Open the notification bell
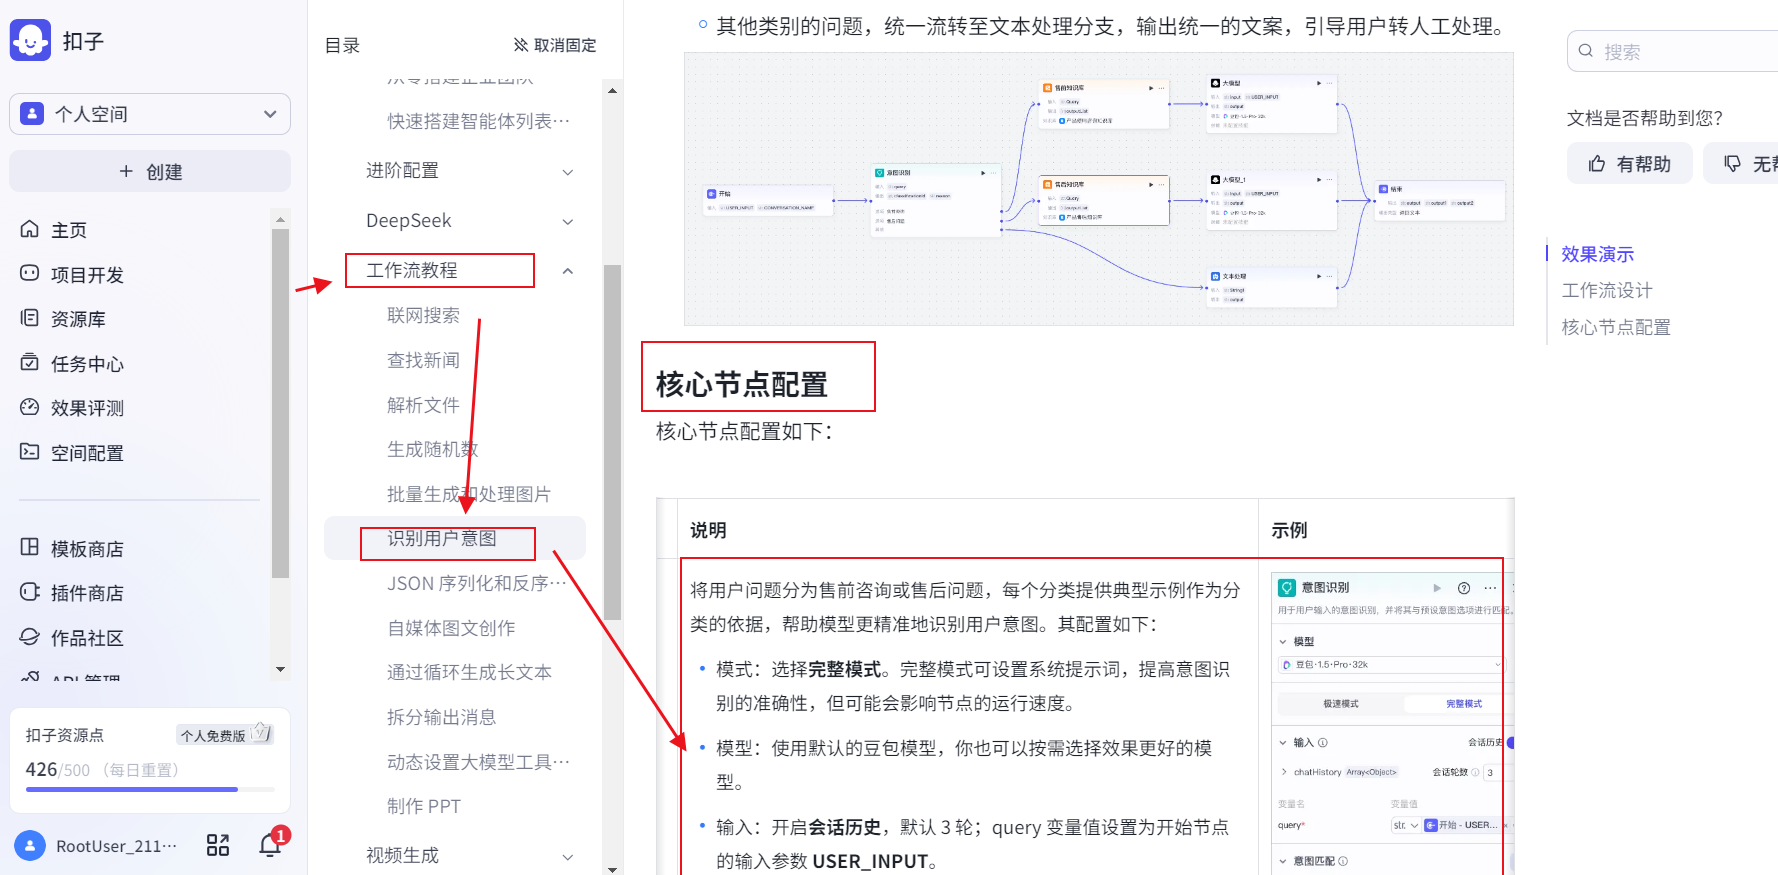The height and width of the screenshot is (875, 1778). point(270,846)
